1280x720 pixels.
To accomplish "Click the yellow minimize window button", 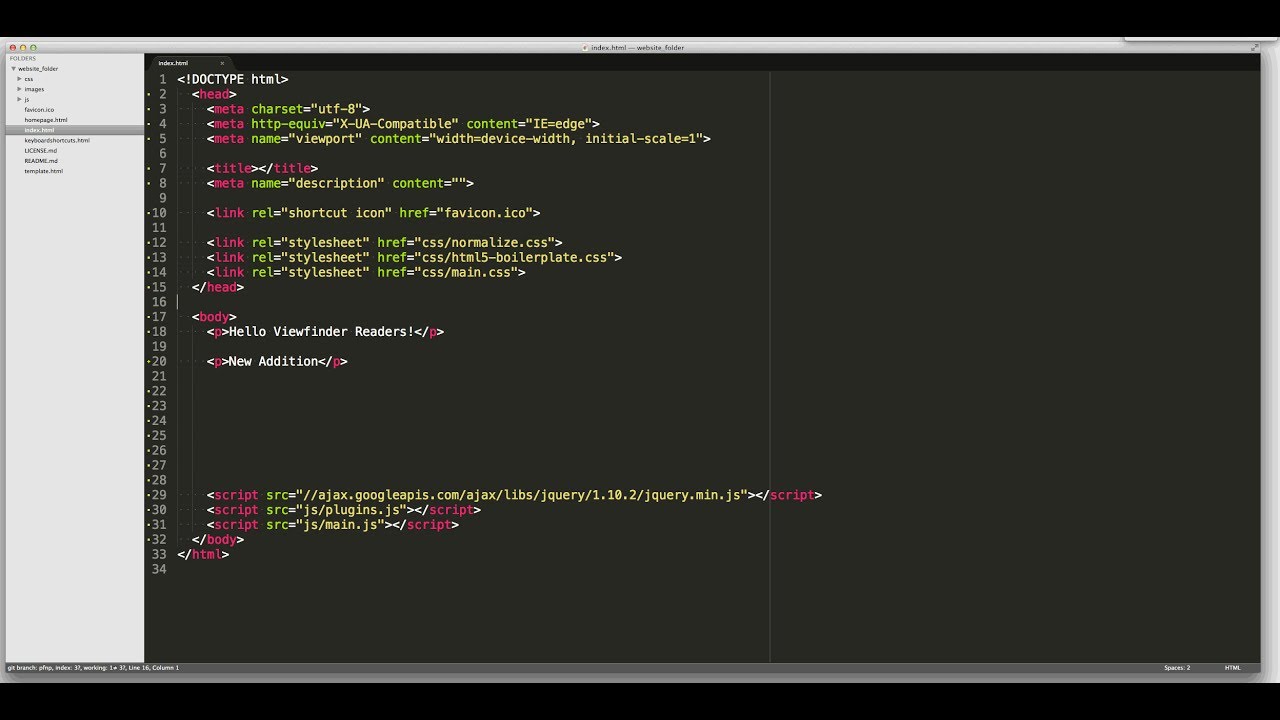I will [23, 47].
